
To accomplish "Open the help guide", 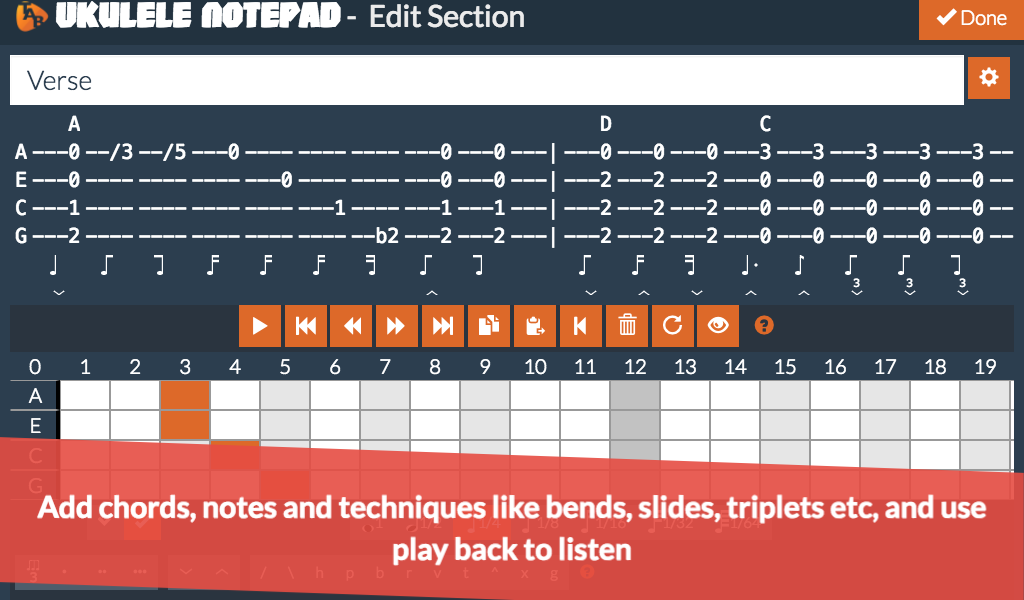I will [x=763, y=326].
